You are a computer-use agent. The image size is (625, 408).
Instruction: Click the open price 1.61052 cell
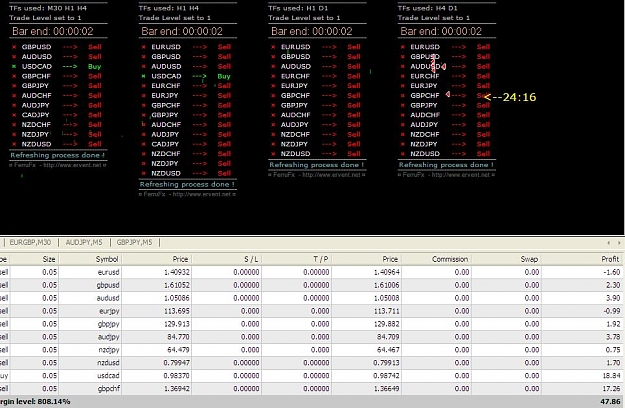click(177, 285)
